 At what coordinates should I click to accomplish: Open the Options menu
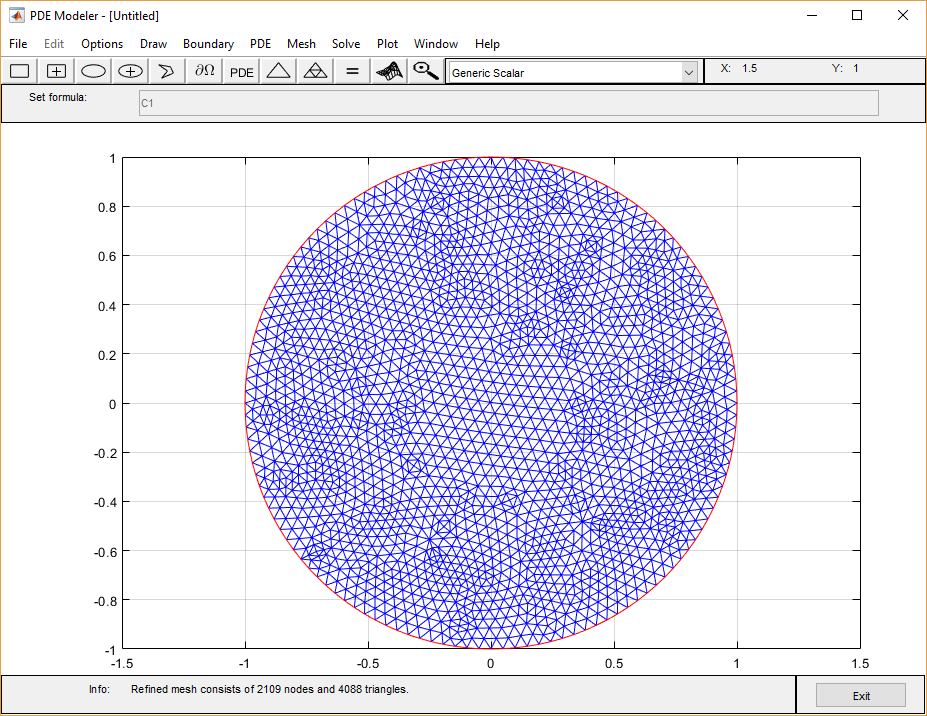click(102, 44)
